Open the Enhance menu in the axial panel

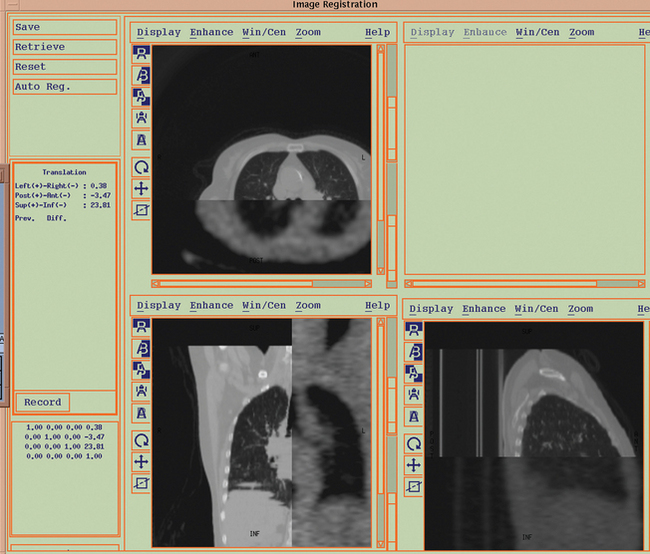[212, 32]
